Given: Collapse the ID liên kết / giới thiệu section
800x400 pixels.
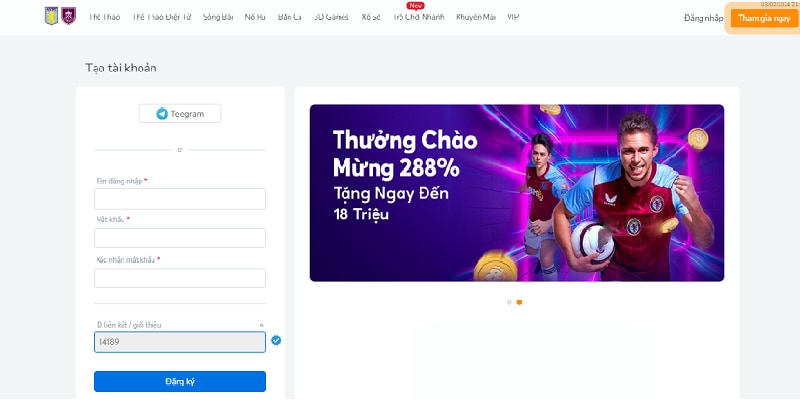Looking at the screenshot, I should click(x=261, y=325).
